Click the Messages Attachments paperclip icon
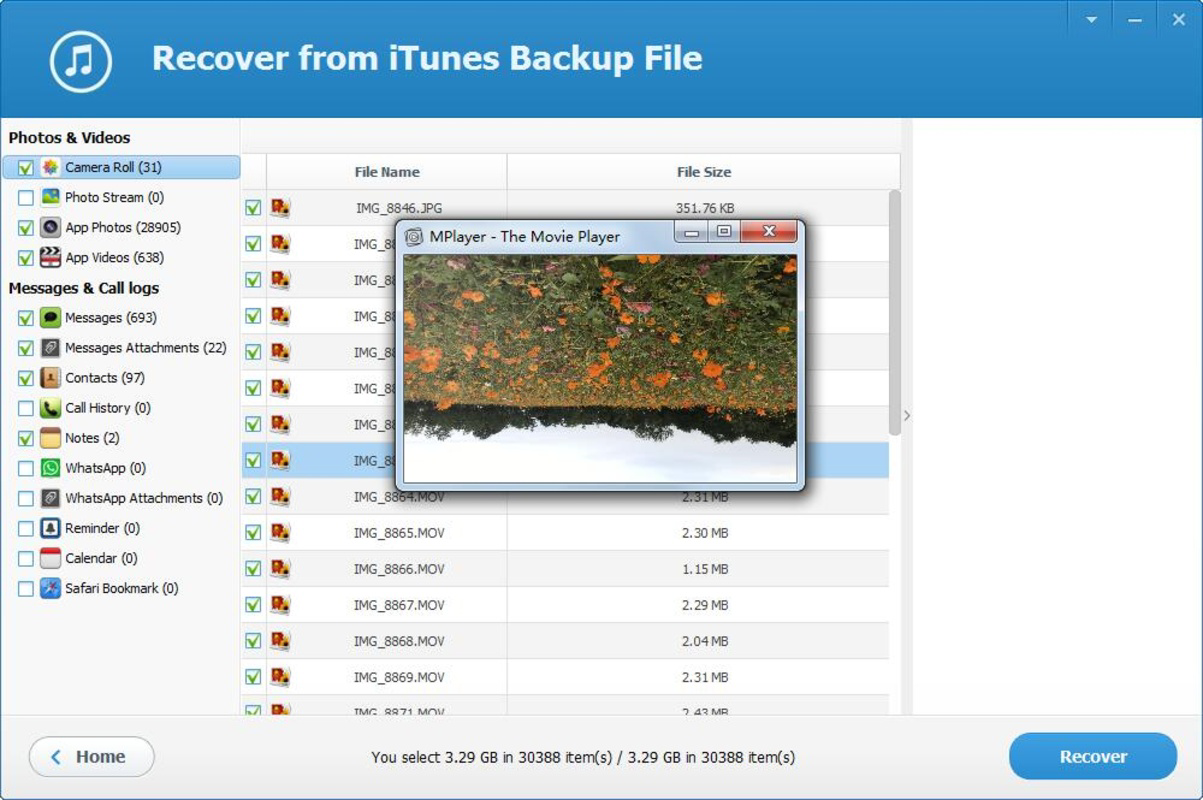The image size is (1203, 800). 50,348
